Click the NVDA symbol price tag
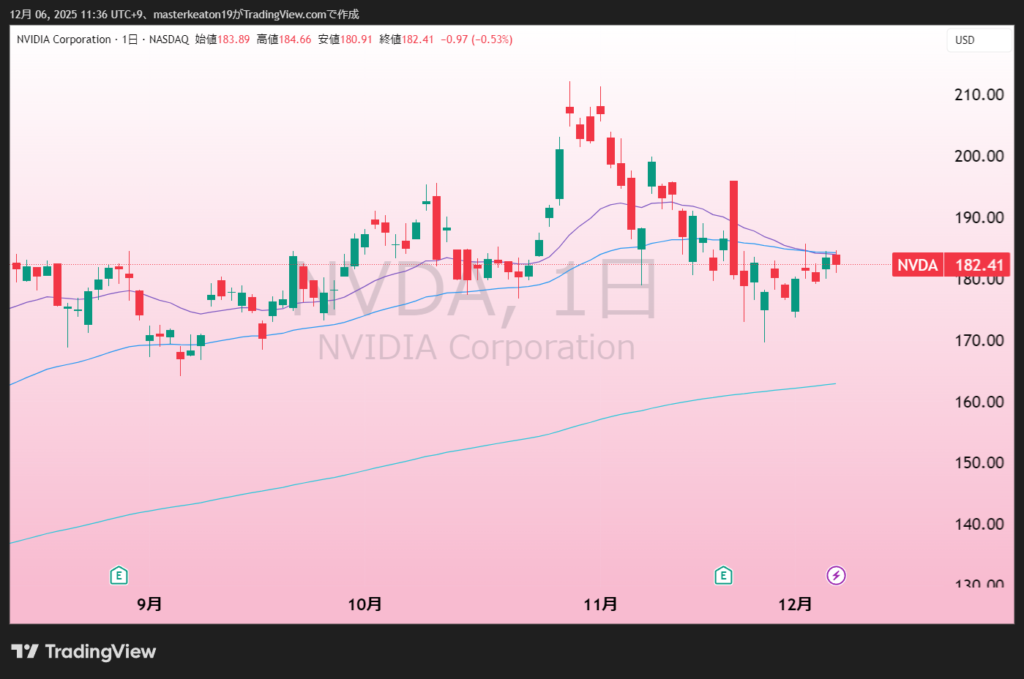This screenshot has height=679, width=1024. pos(917,265)
